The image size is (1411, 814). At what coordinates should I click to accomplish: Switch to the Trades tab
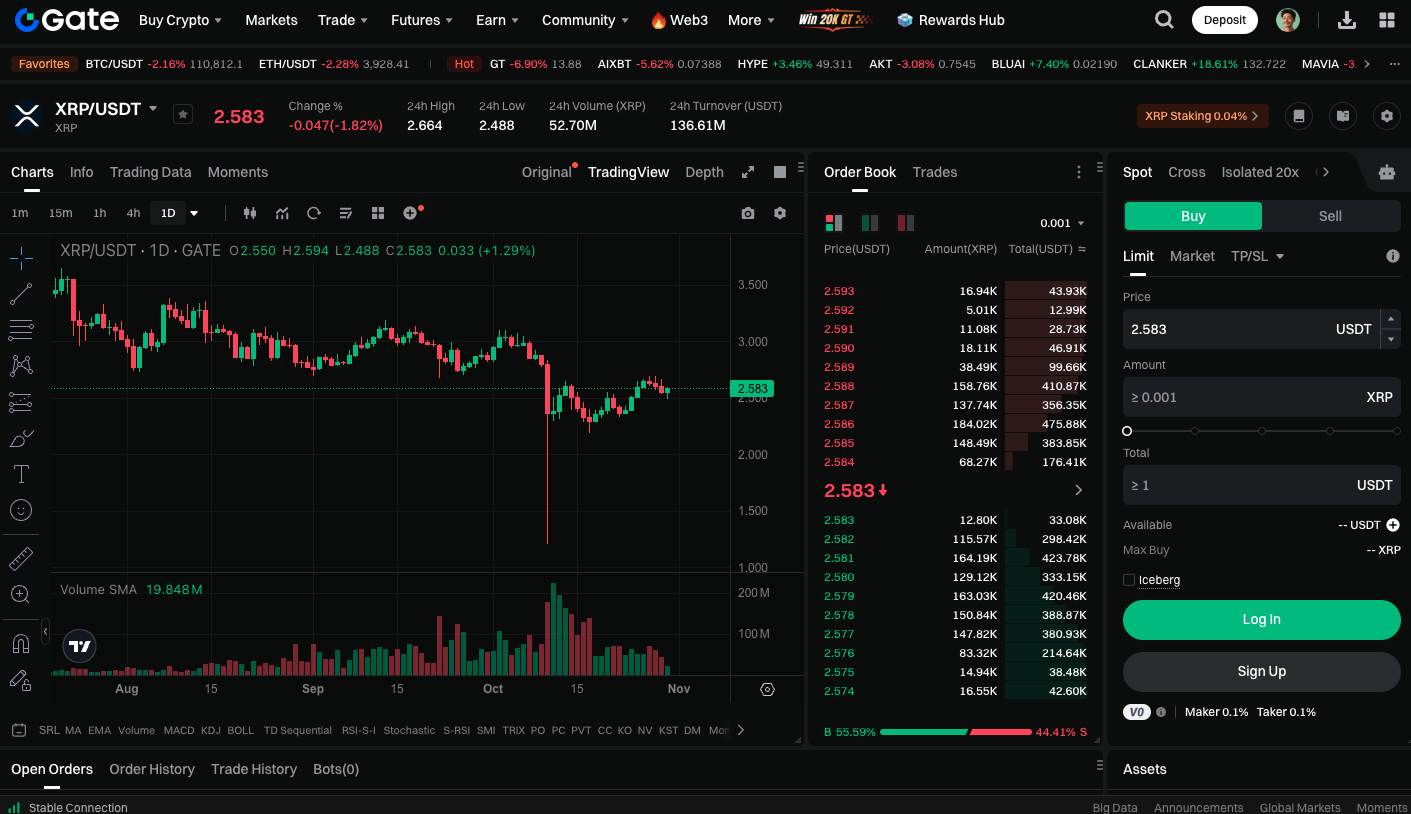(934, 172)
